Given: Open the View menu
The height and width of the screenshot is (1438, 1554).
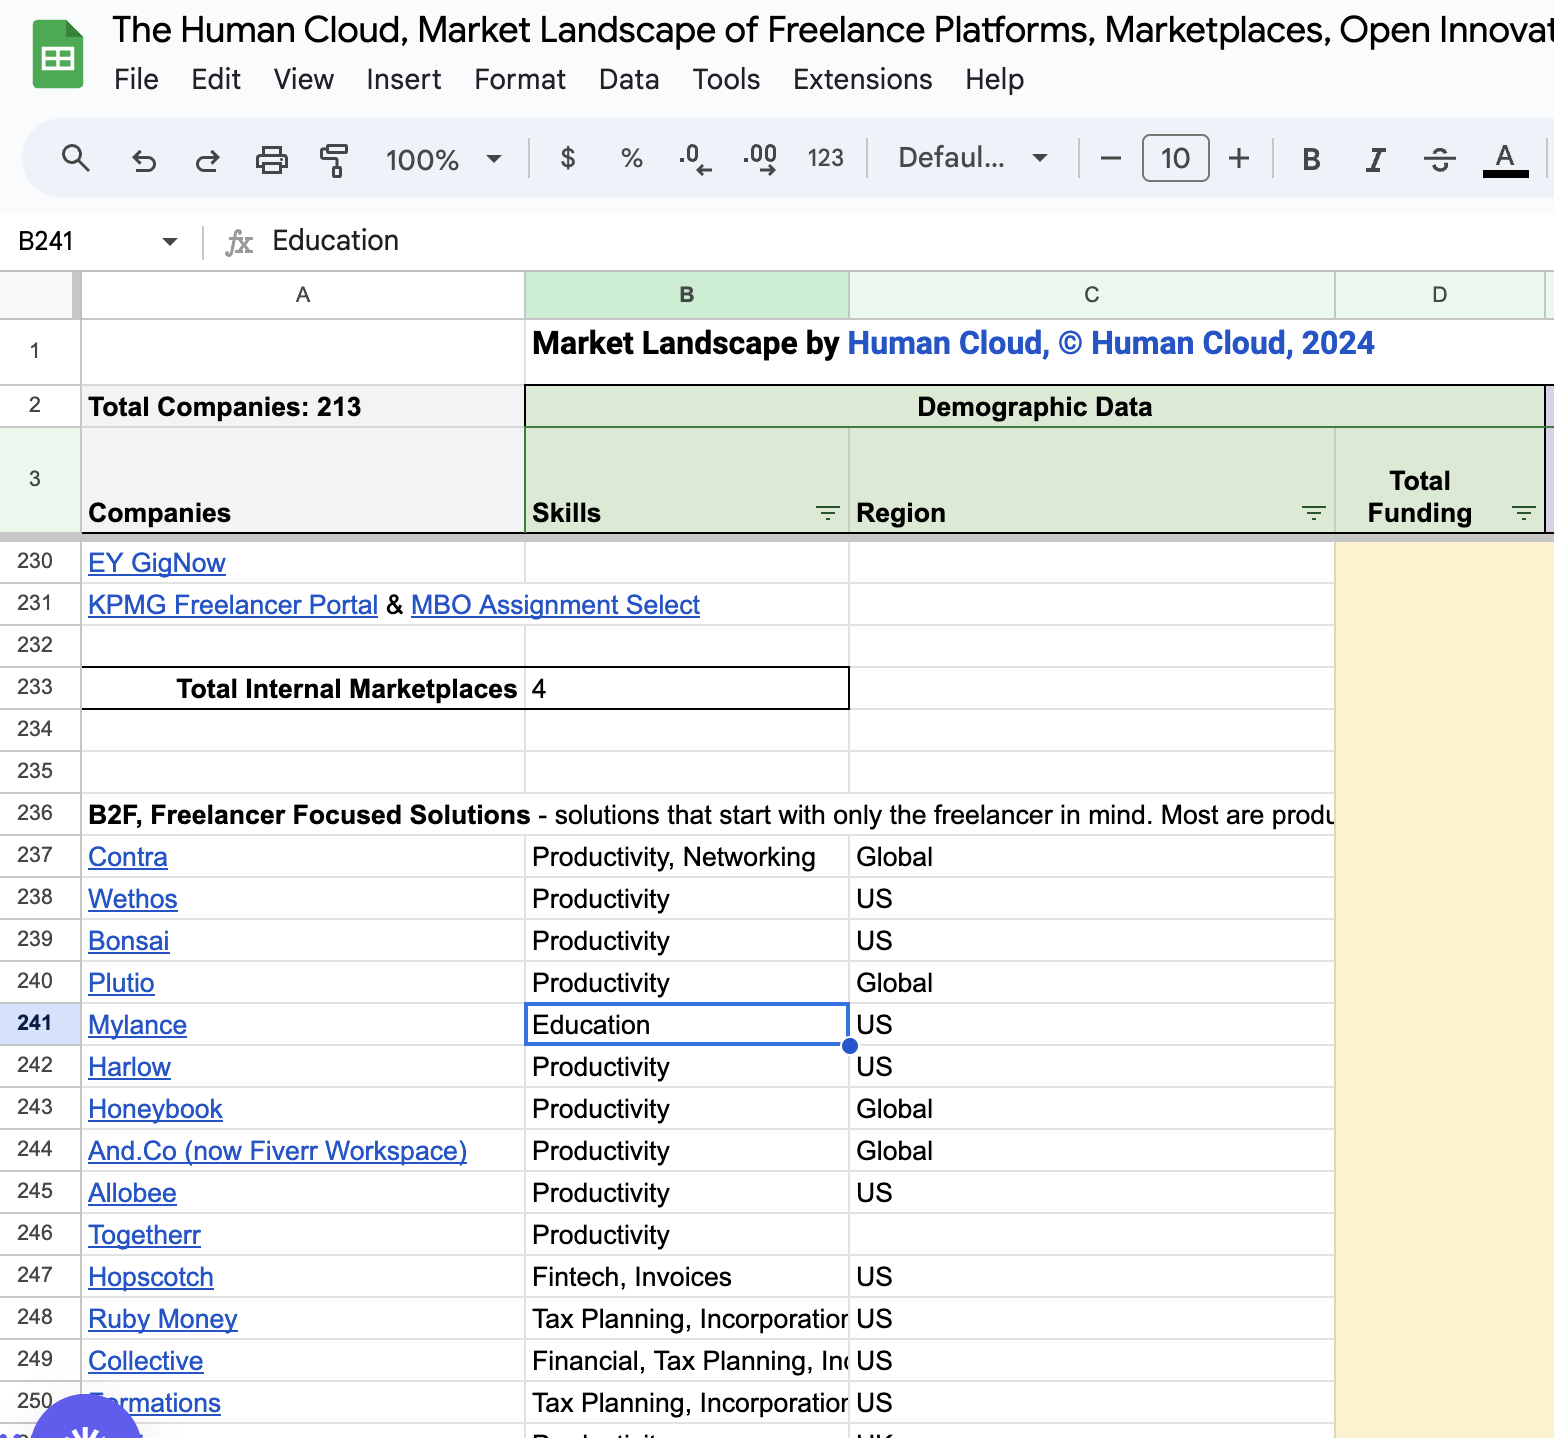Looking at the screenshot, I should click(x=304, y=79).
